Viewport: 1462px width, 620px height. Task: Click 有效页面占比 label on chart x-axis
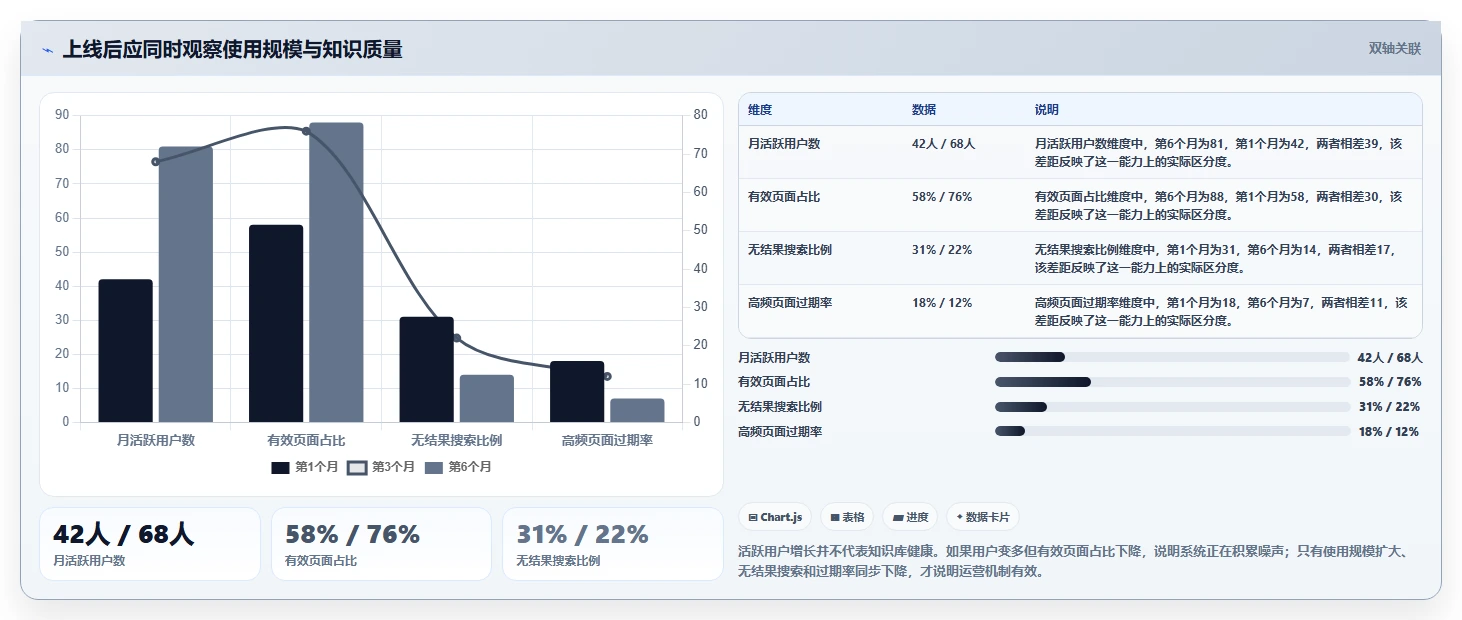click(306, 440)
